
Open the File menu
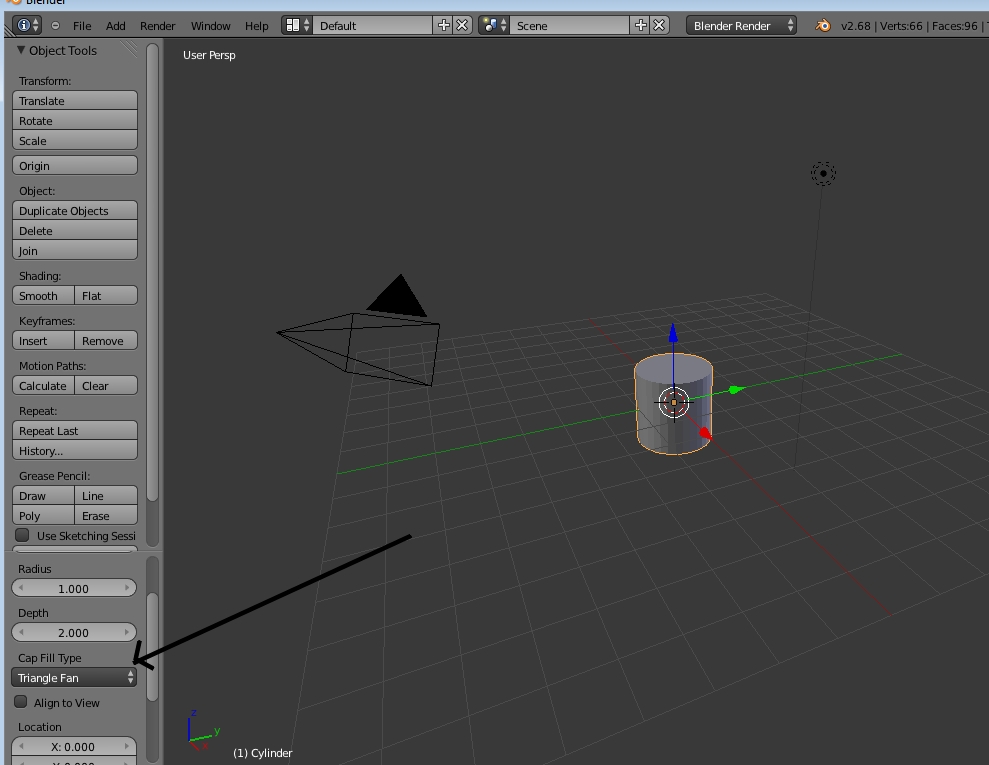(82, 26)
